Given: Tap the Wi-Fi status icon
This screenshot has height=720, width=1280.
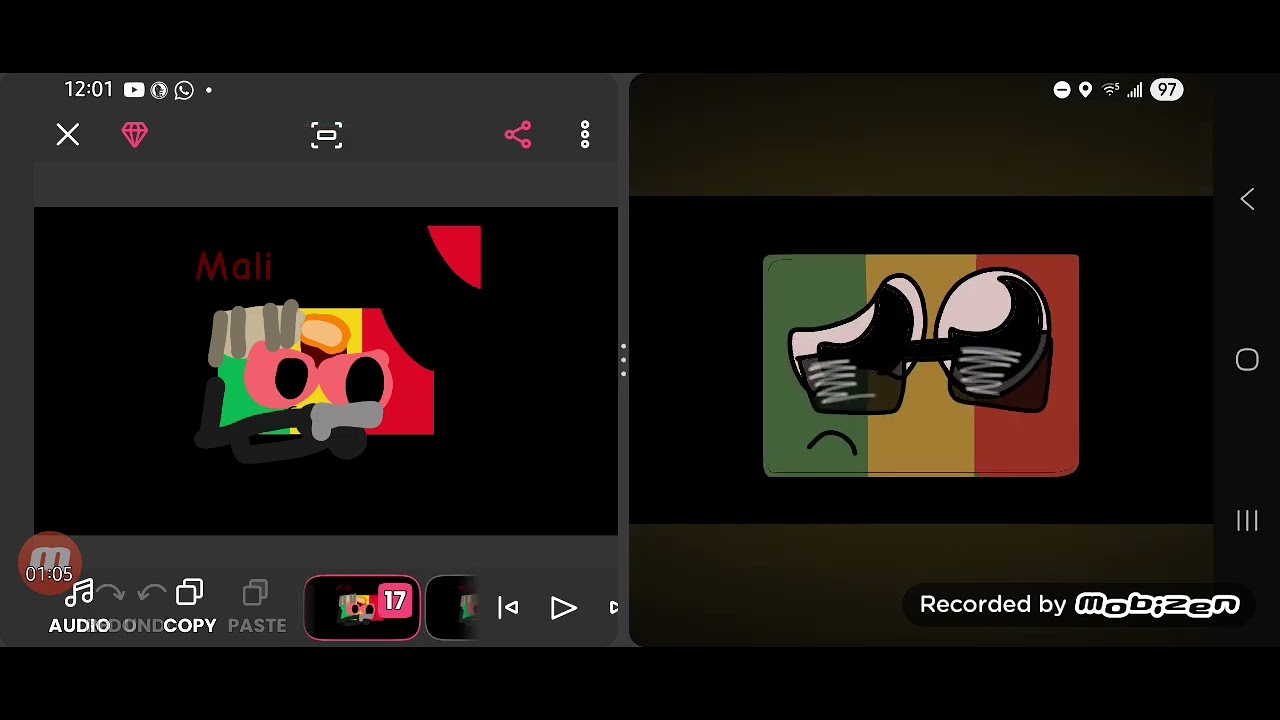Looking at the screenshot, I should [x=1111, y=90].
